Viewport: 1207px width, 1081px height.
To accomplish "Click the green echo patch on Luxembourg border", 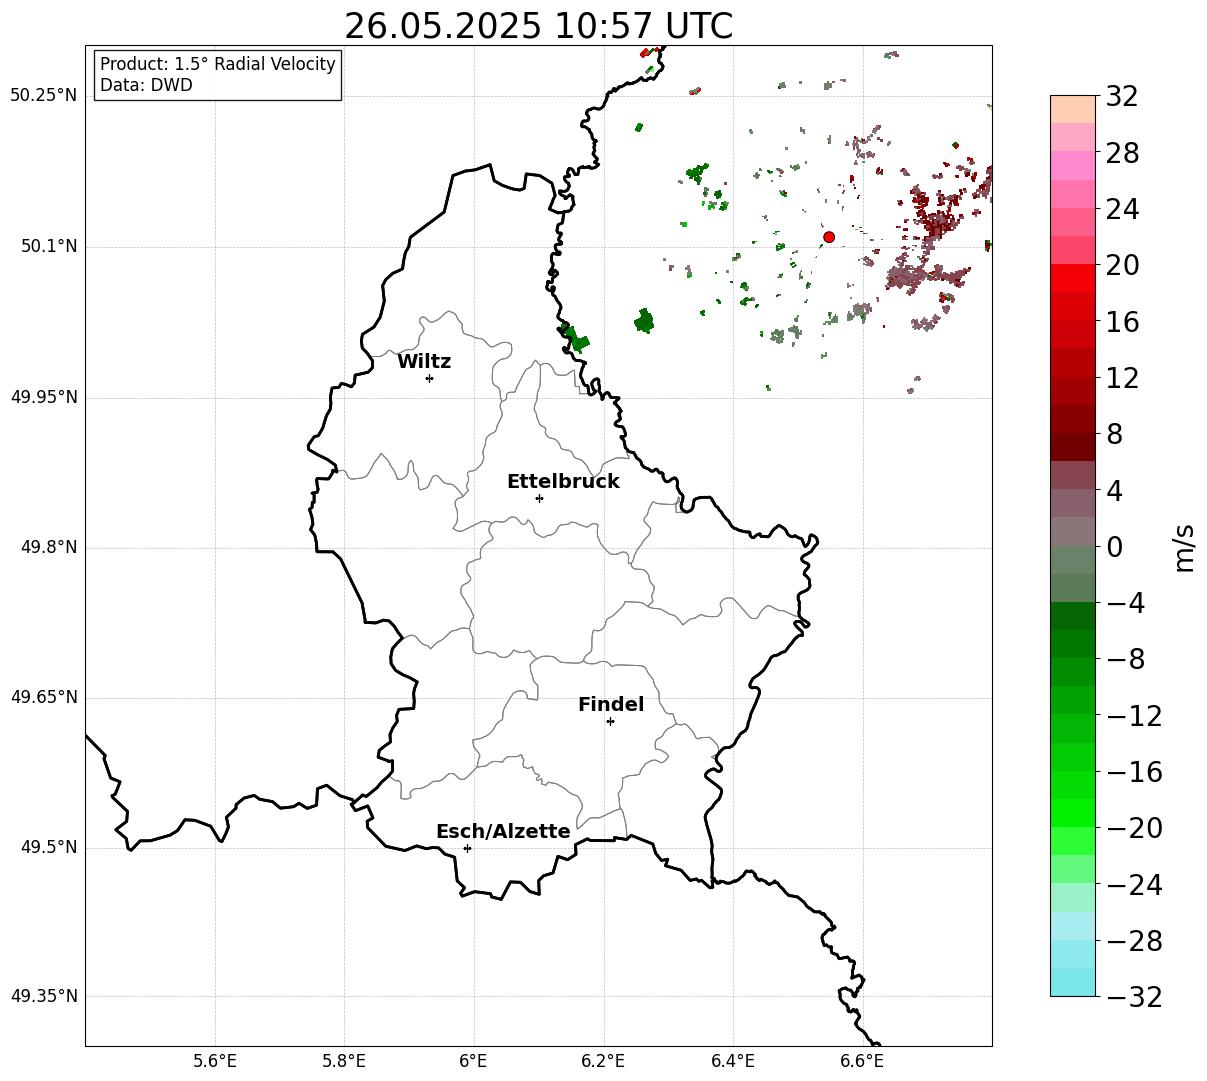I will [x=576, y=338].
